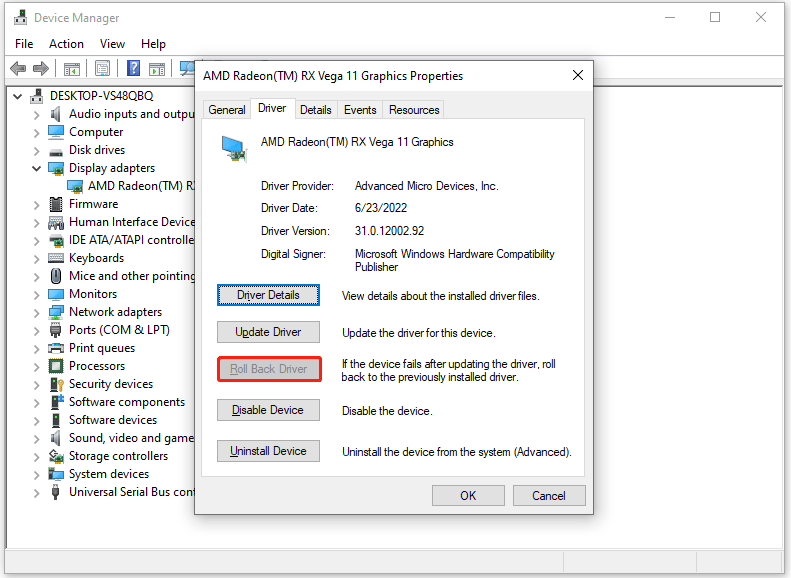The image size is (791, 578).
Task: Click the Mice and other pointing icon
Action: click(x=55, y=276)
